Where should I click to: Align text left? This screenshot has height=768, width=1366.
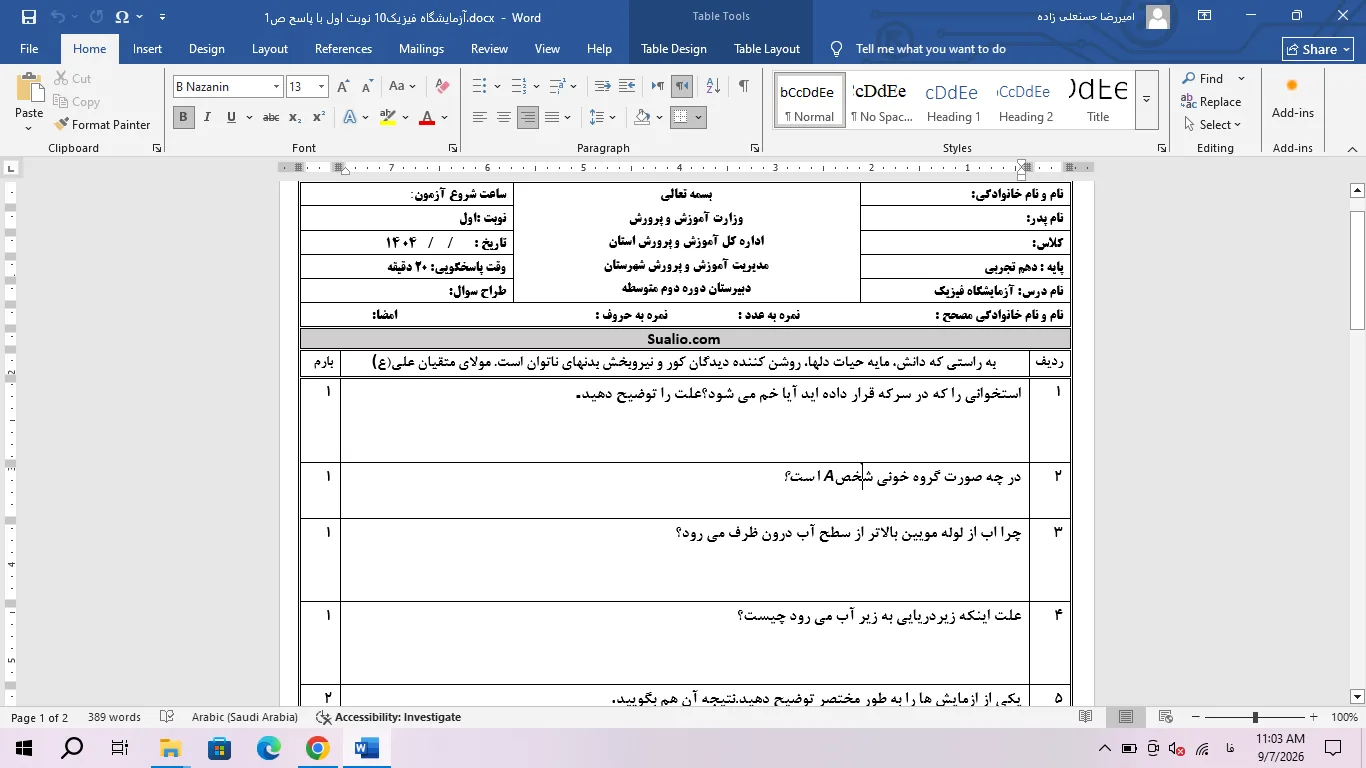pyautogui.click(x=480, y=118)
